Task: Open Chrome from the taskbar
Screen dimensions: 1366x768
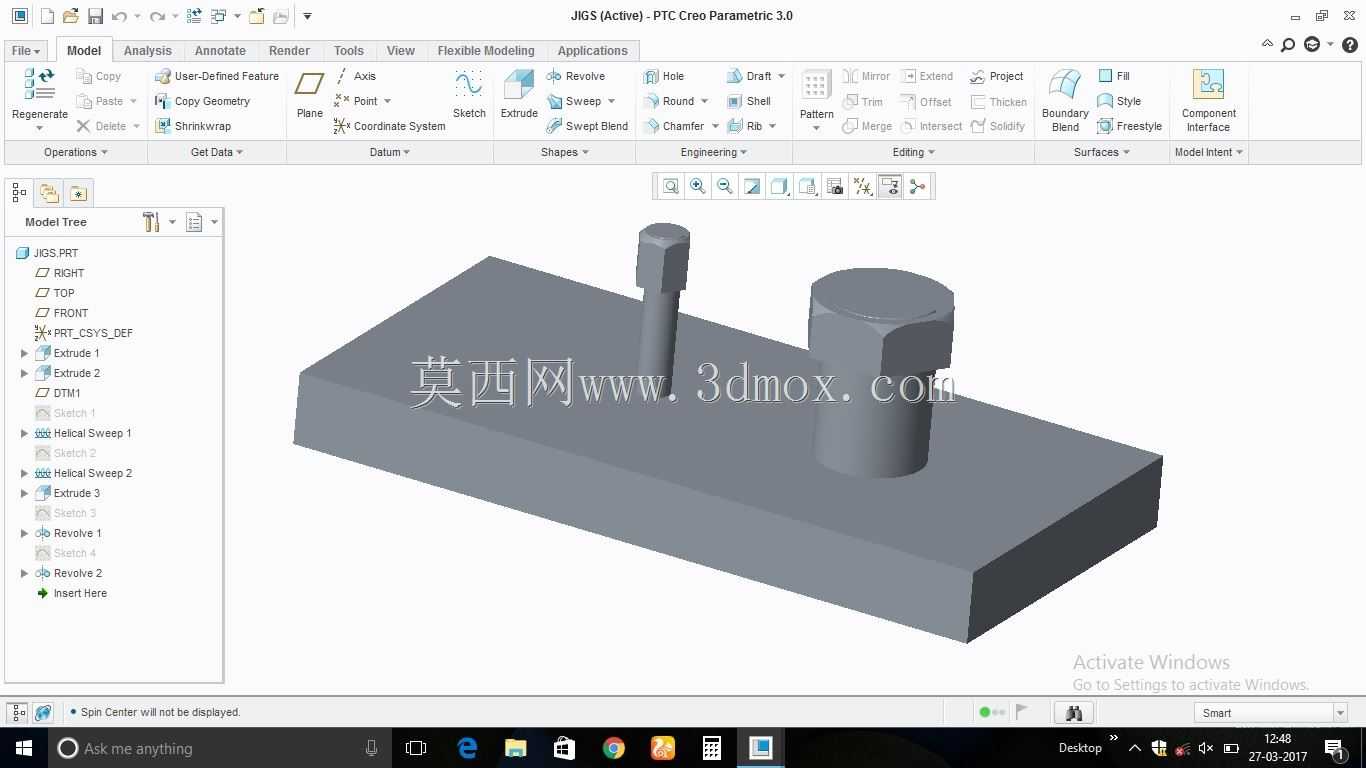Action: click(613, 748)
